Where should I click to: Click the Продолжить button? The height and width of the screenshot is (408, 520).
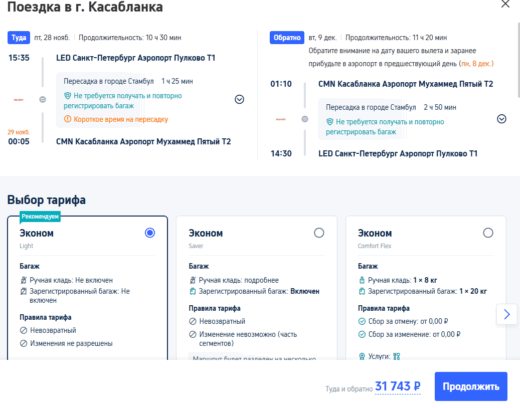pos(471,386)
